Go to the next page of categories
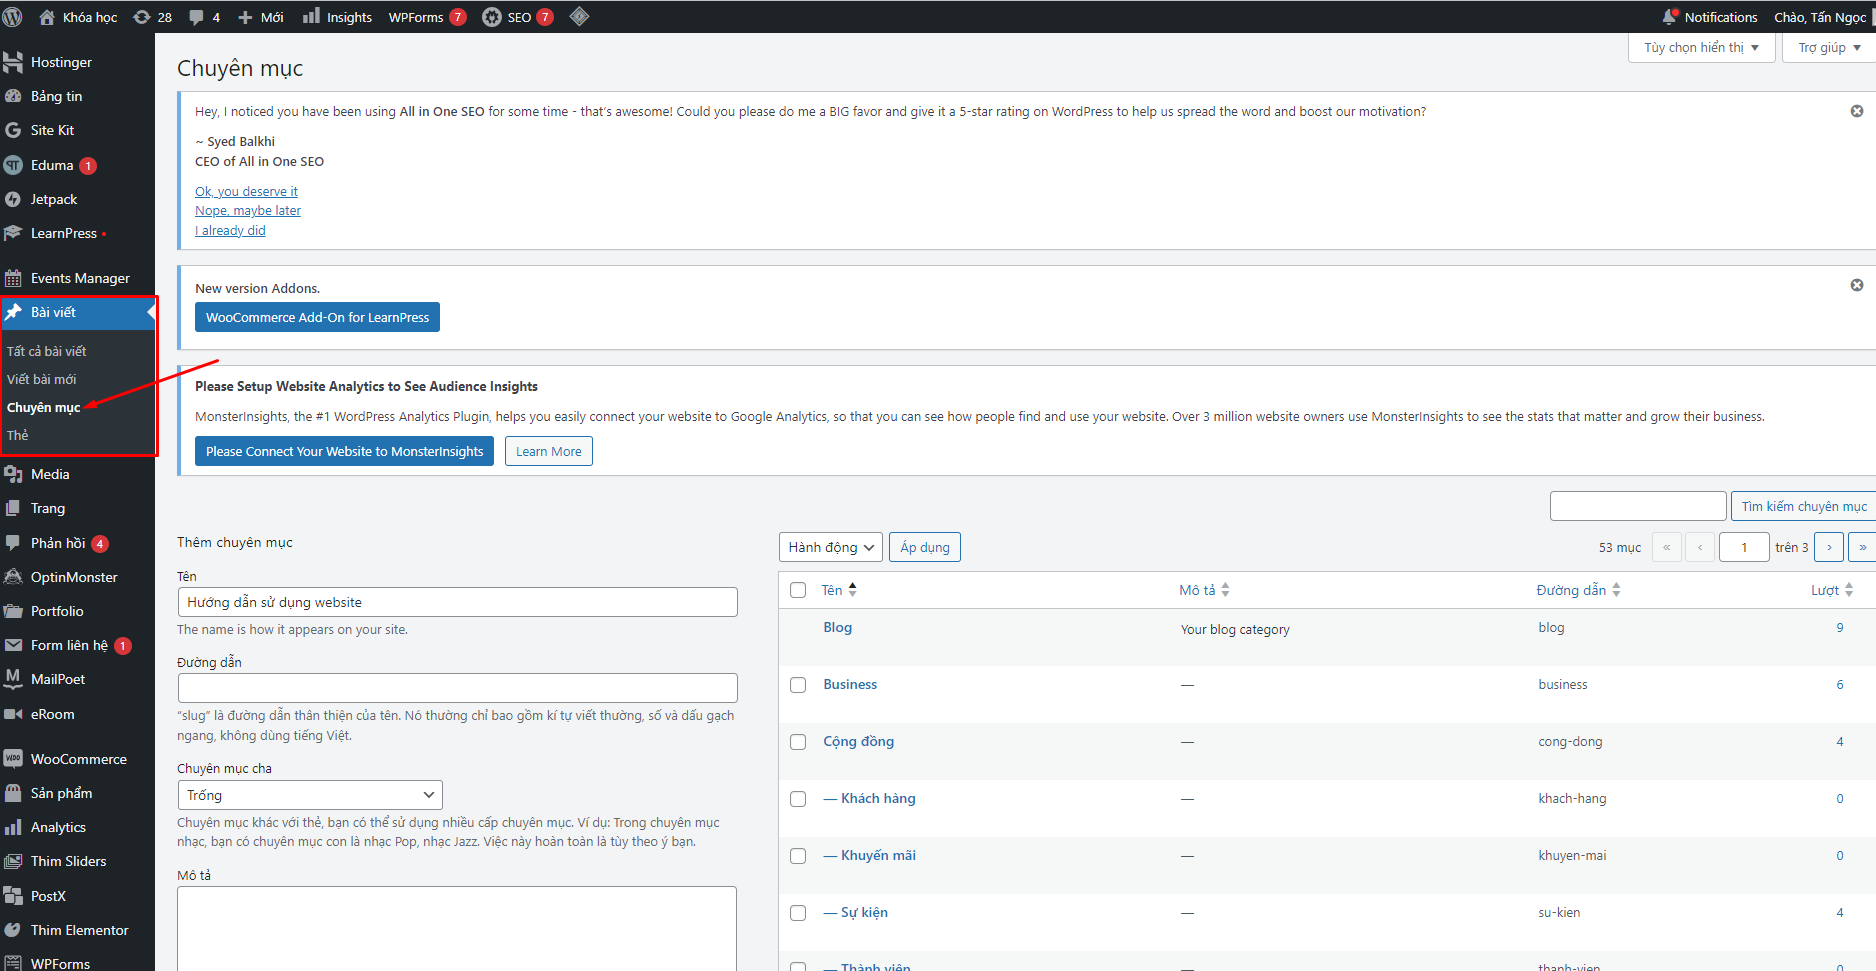Image resolution: width=1876 pixels, height=971 pixels. coord(1829,547)
